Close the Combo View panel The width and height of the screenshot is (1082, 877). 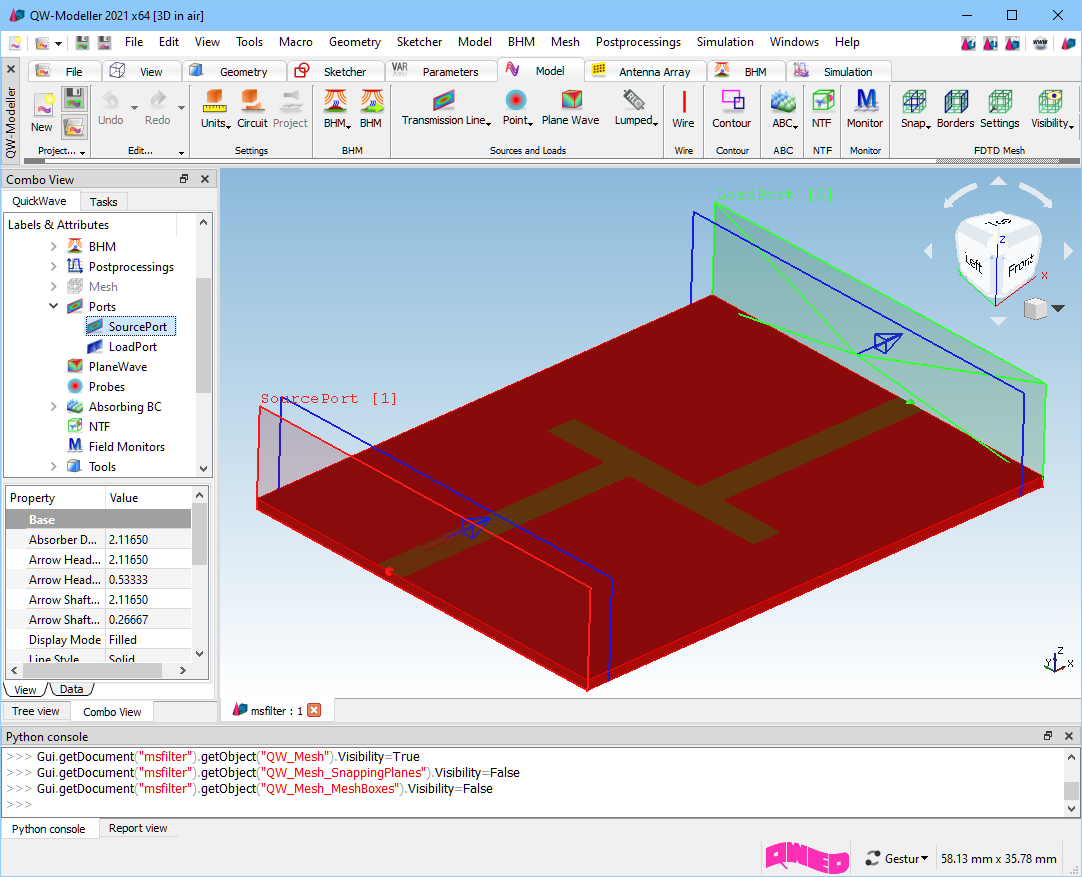[x=205, y=179]
